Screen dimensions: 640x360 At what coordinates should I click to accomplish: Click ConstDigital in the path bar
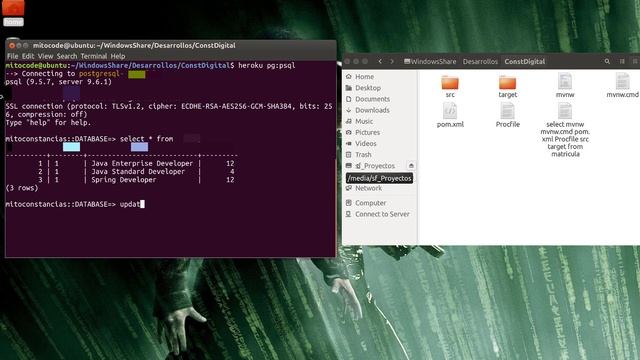tap(524, 61)
